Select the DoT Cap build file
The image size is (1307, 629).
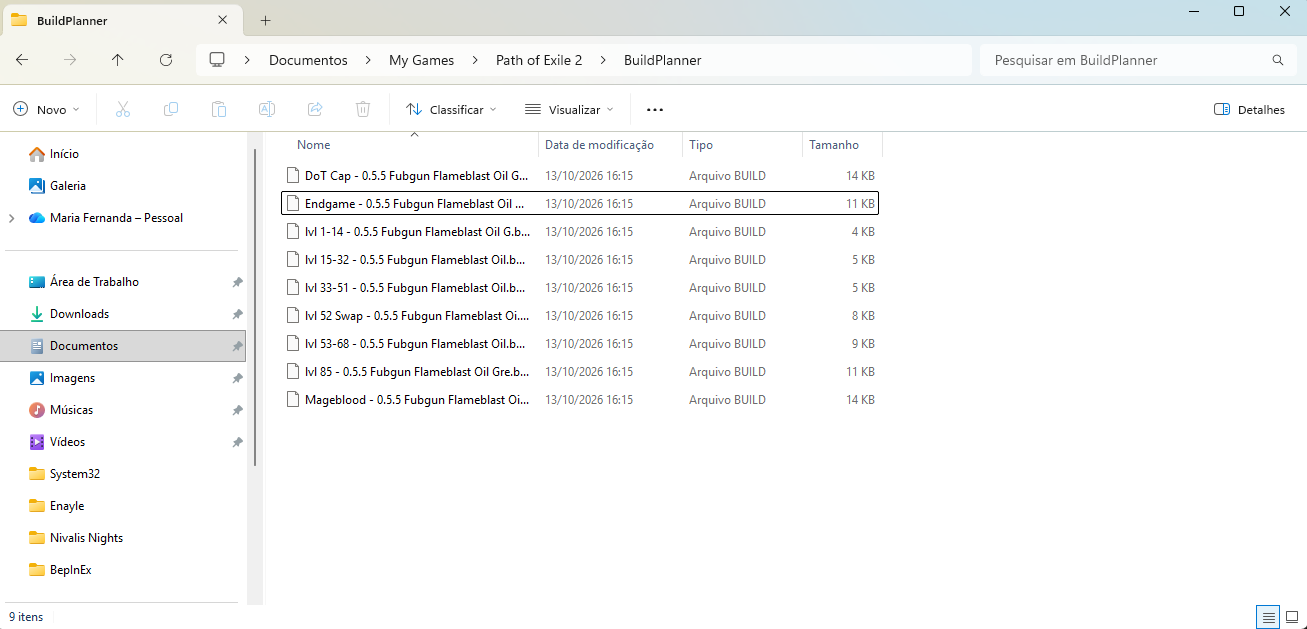click(580, 176)
